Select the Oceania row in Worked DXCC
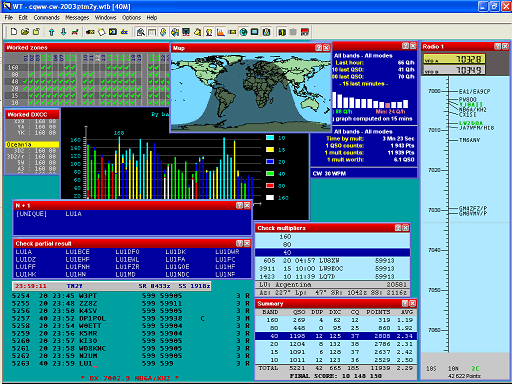Screen dimensions: 513x385 32,144
